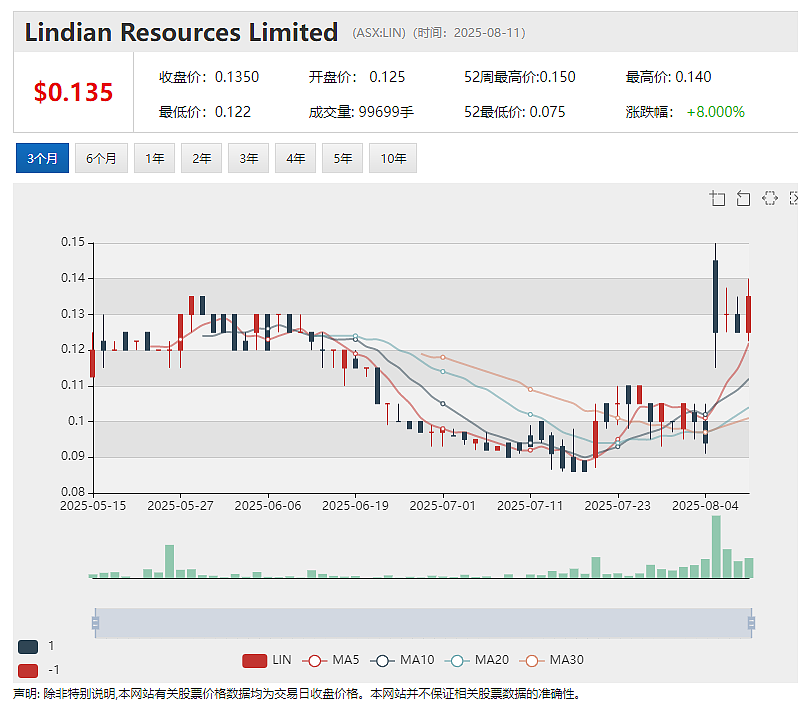Click the large red $0.135 price

pyautogui.click(x=73, y=92)
